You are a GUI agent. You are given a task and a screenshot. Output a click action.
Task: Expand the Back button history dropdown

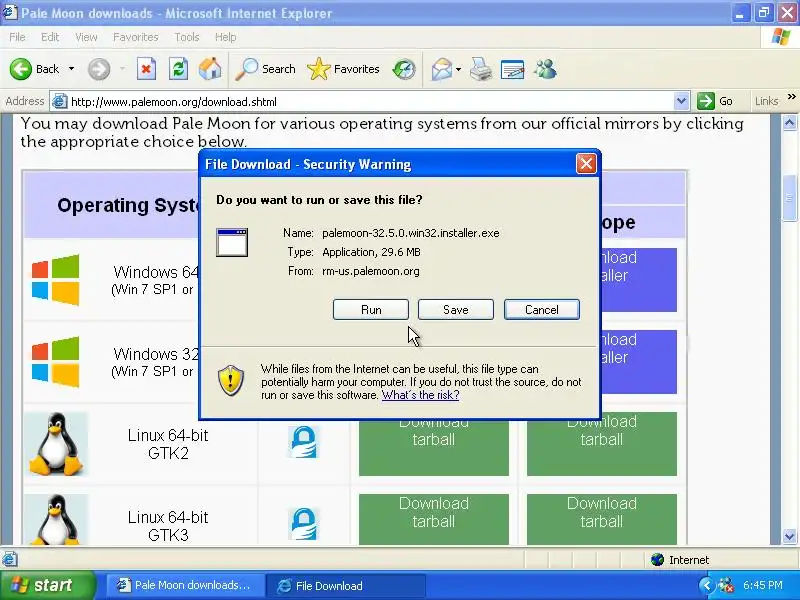(71, 69)
